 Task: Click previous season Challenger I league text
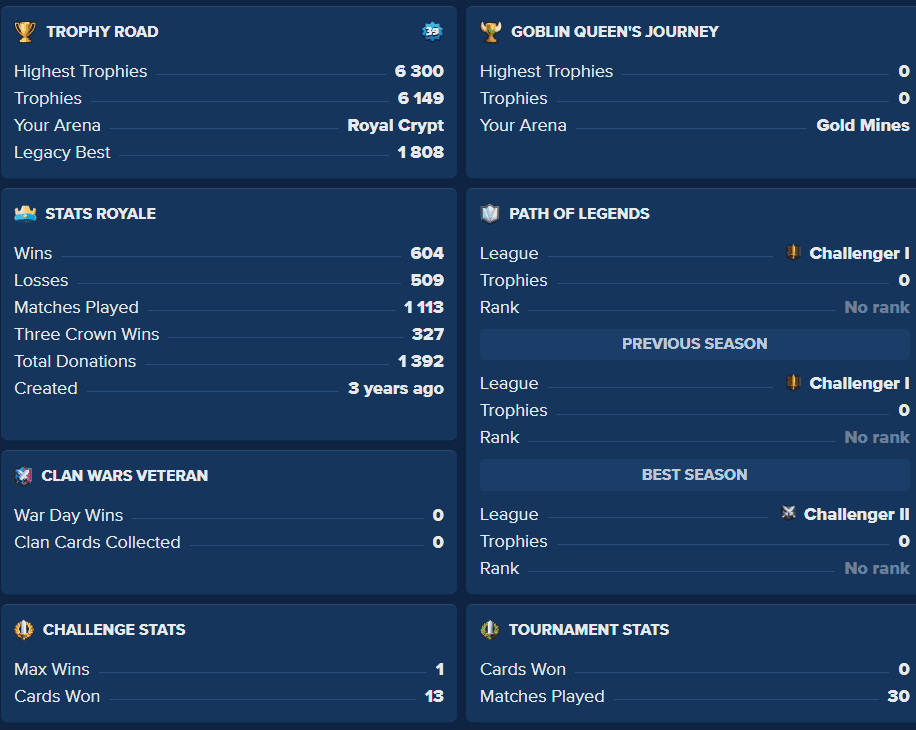coord(859,383)
